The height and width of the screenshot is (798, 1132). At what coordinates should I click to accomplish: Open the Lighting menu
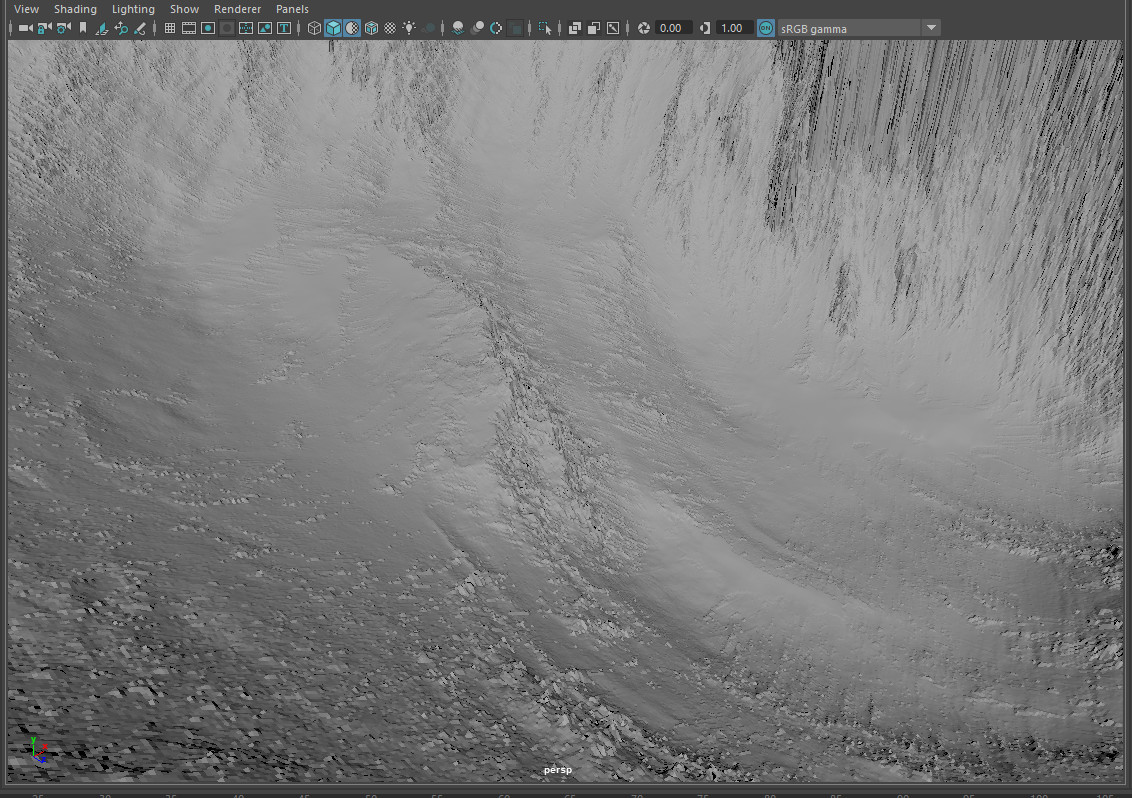click(133, 9)
